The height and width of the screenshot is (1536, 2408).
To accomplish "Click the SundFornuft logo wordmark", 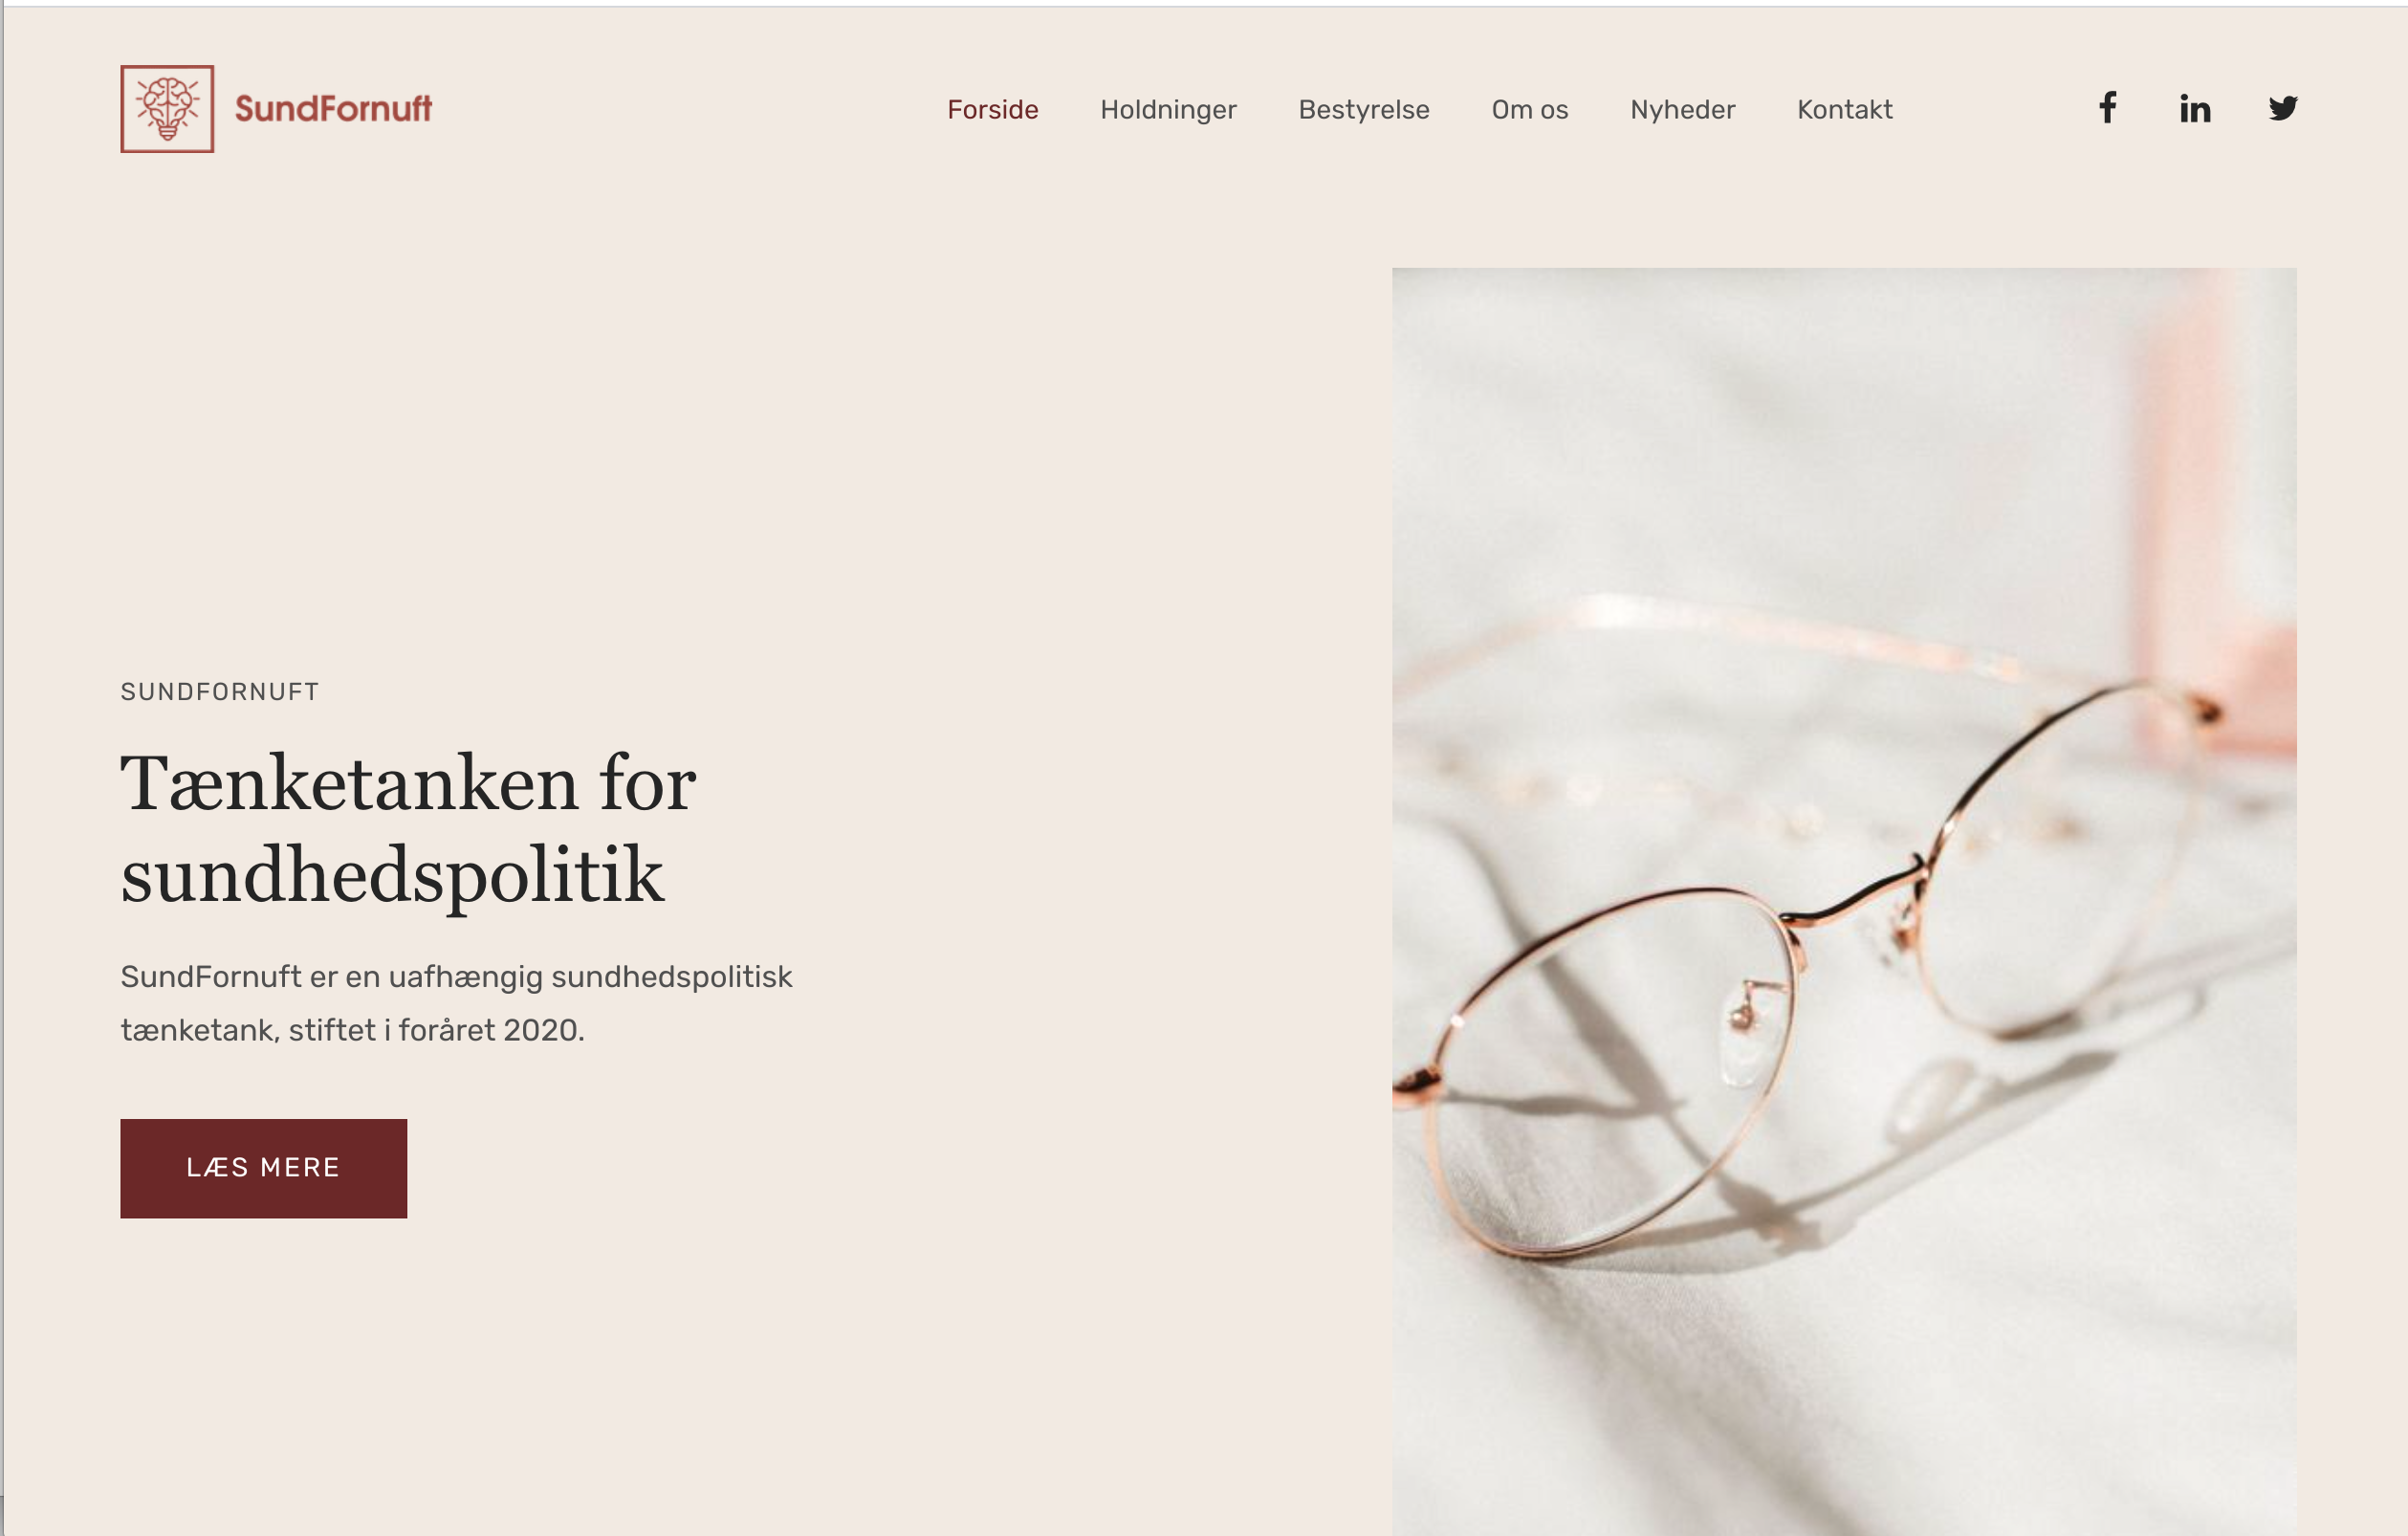I will tap(333, 108).
